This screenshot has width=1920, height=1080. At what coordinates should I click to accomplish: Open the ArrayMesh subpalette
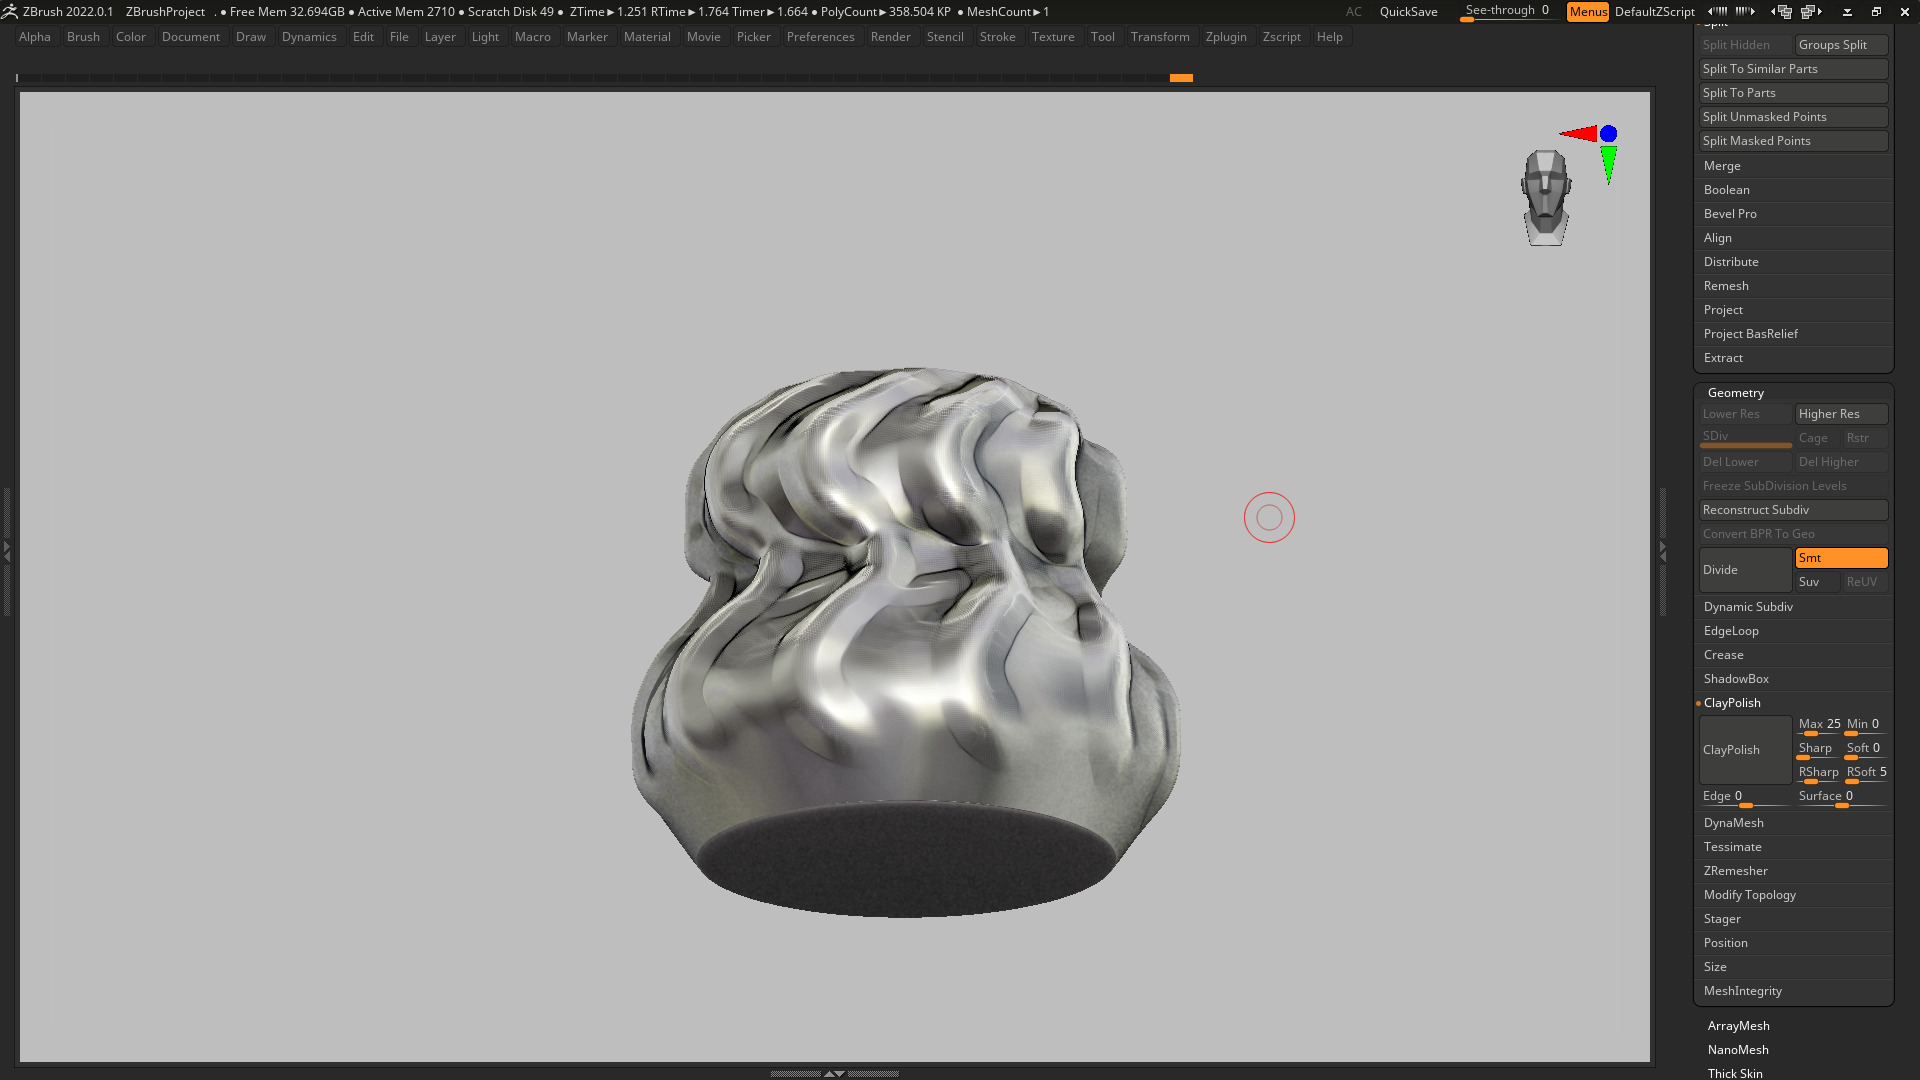point(1738,1026)
